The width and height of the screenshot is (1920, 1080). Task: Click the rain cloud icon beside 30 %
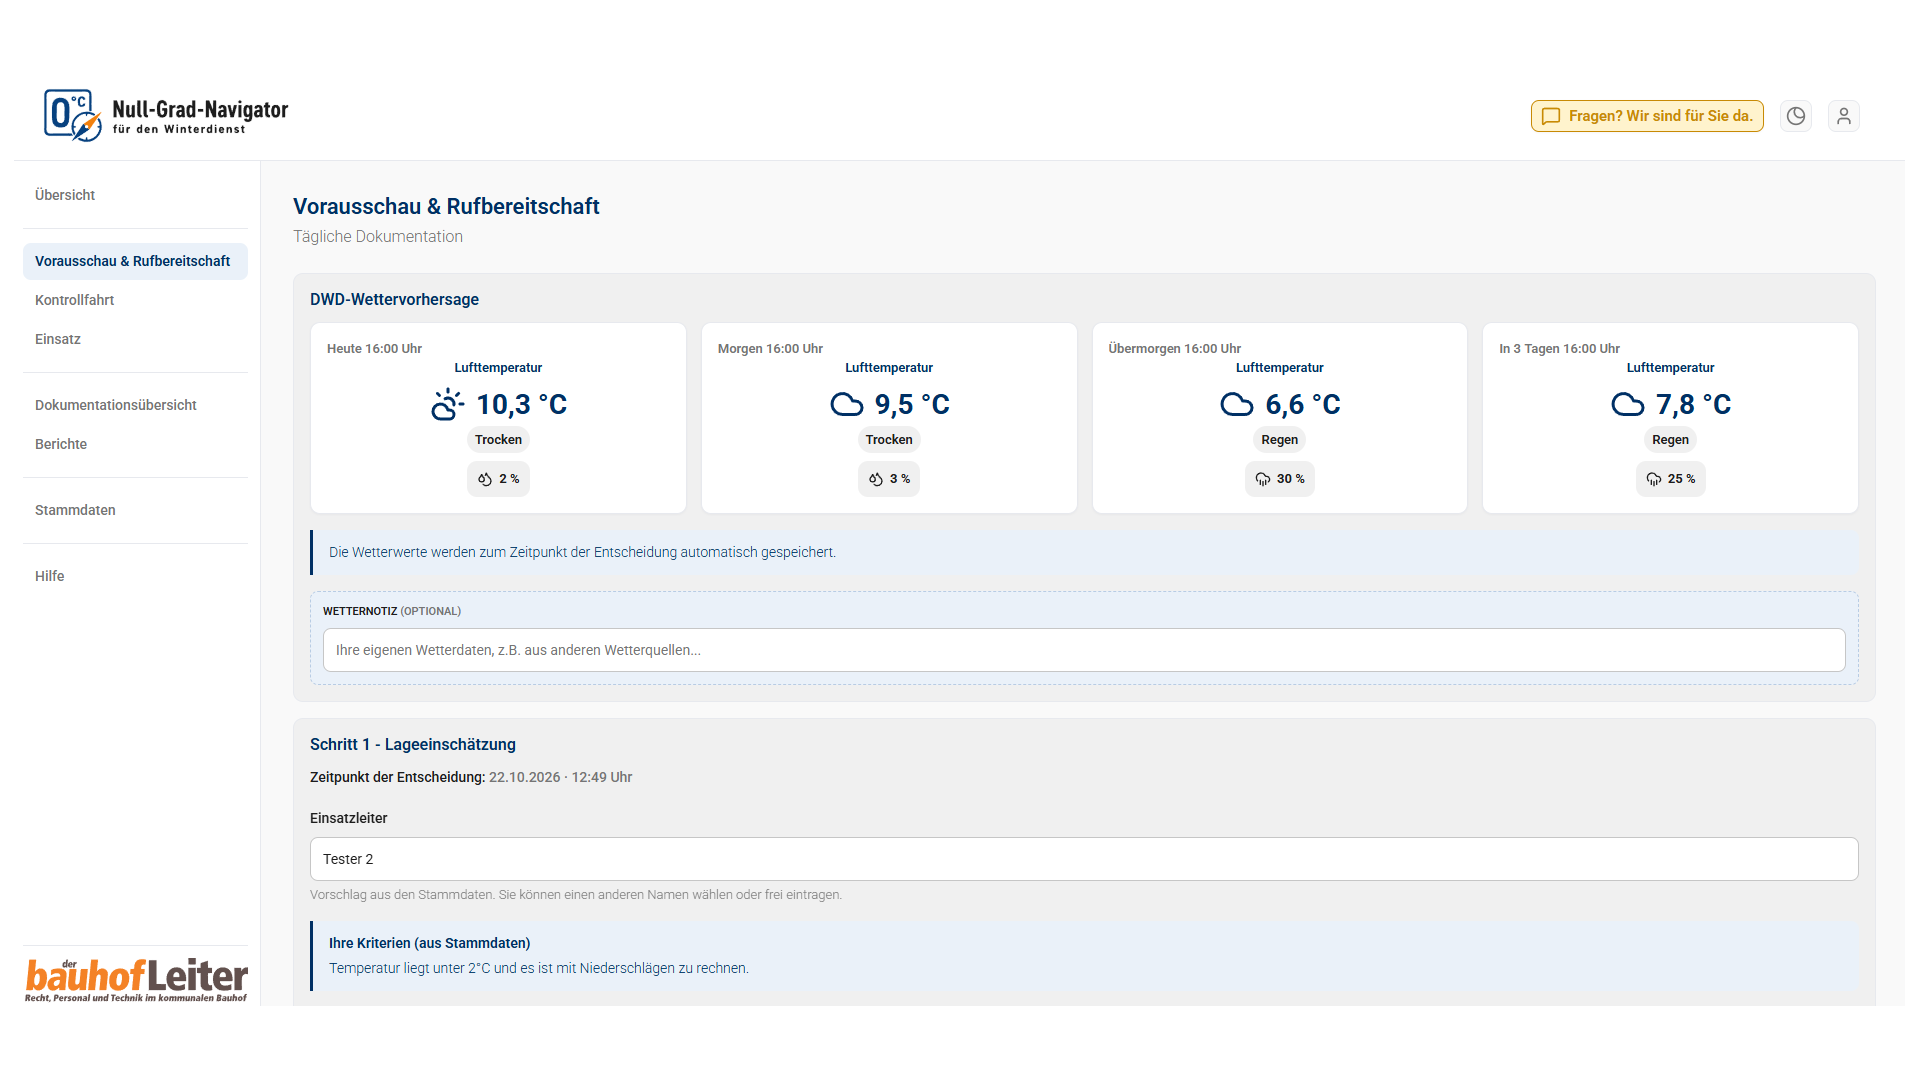pos(1263,479)
